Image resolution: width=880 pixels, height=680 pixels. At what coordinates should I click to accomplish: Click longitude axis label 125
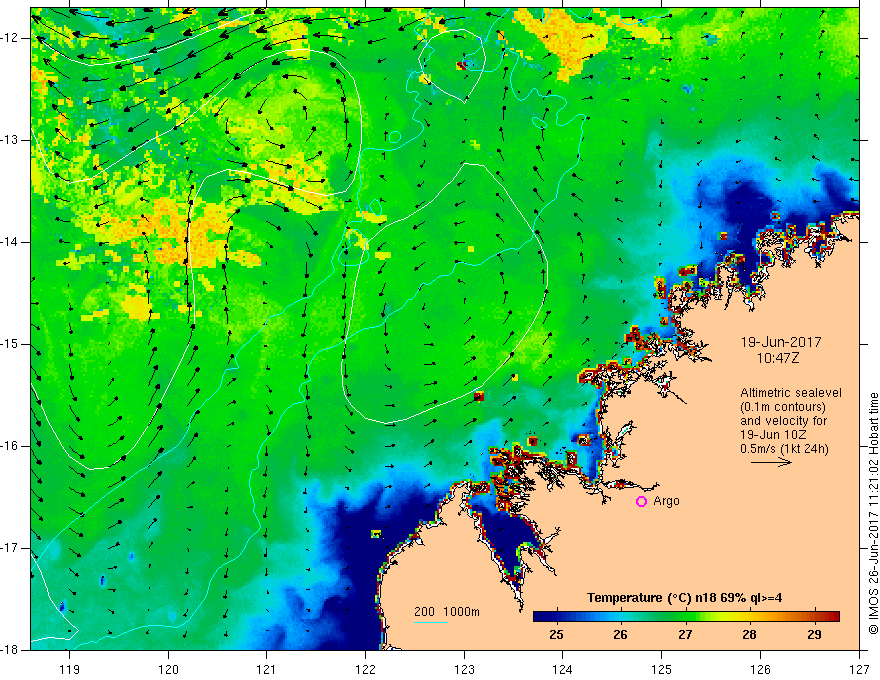[x=662, y=669]
